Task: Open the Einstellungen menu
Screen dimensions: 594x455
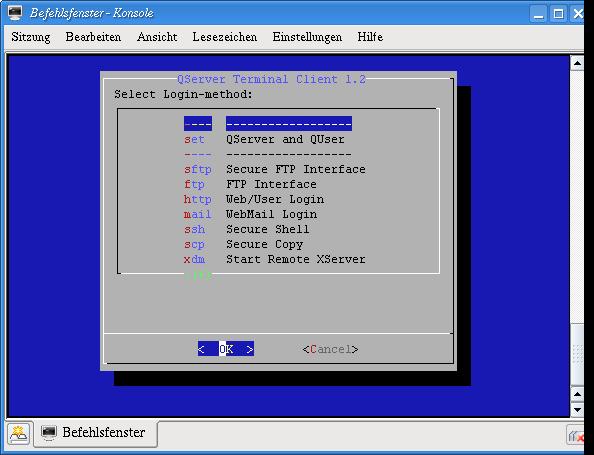Action: [x=307, y=37]
